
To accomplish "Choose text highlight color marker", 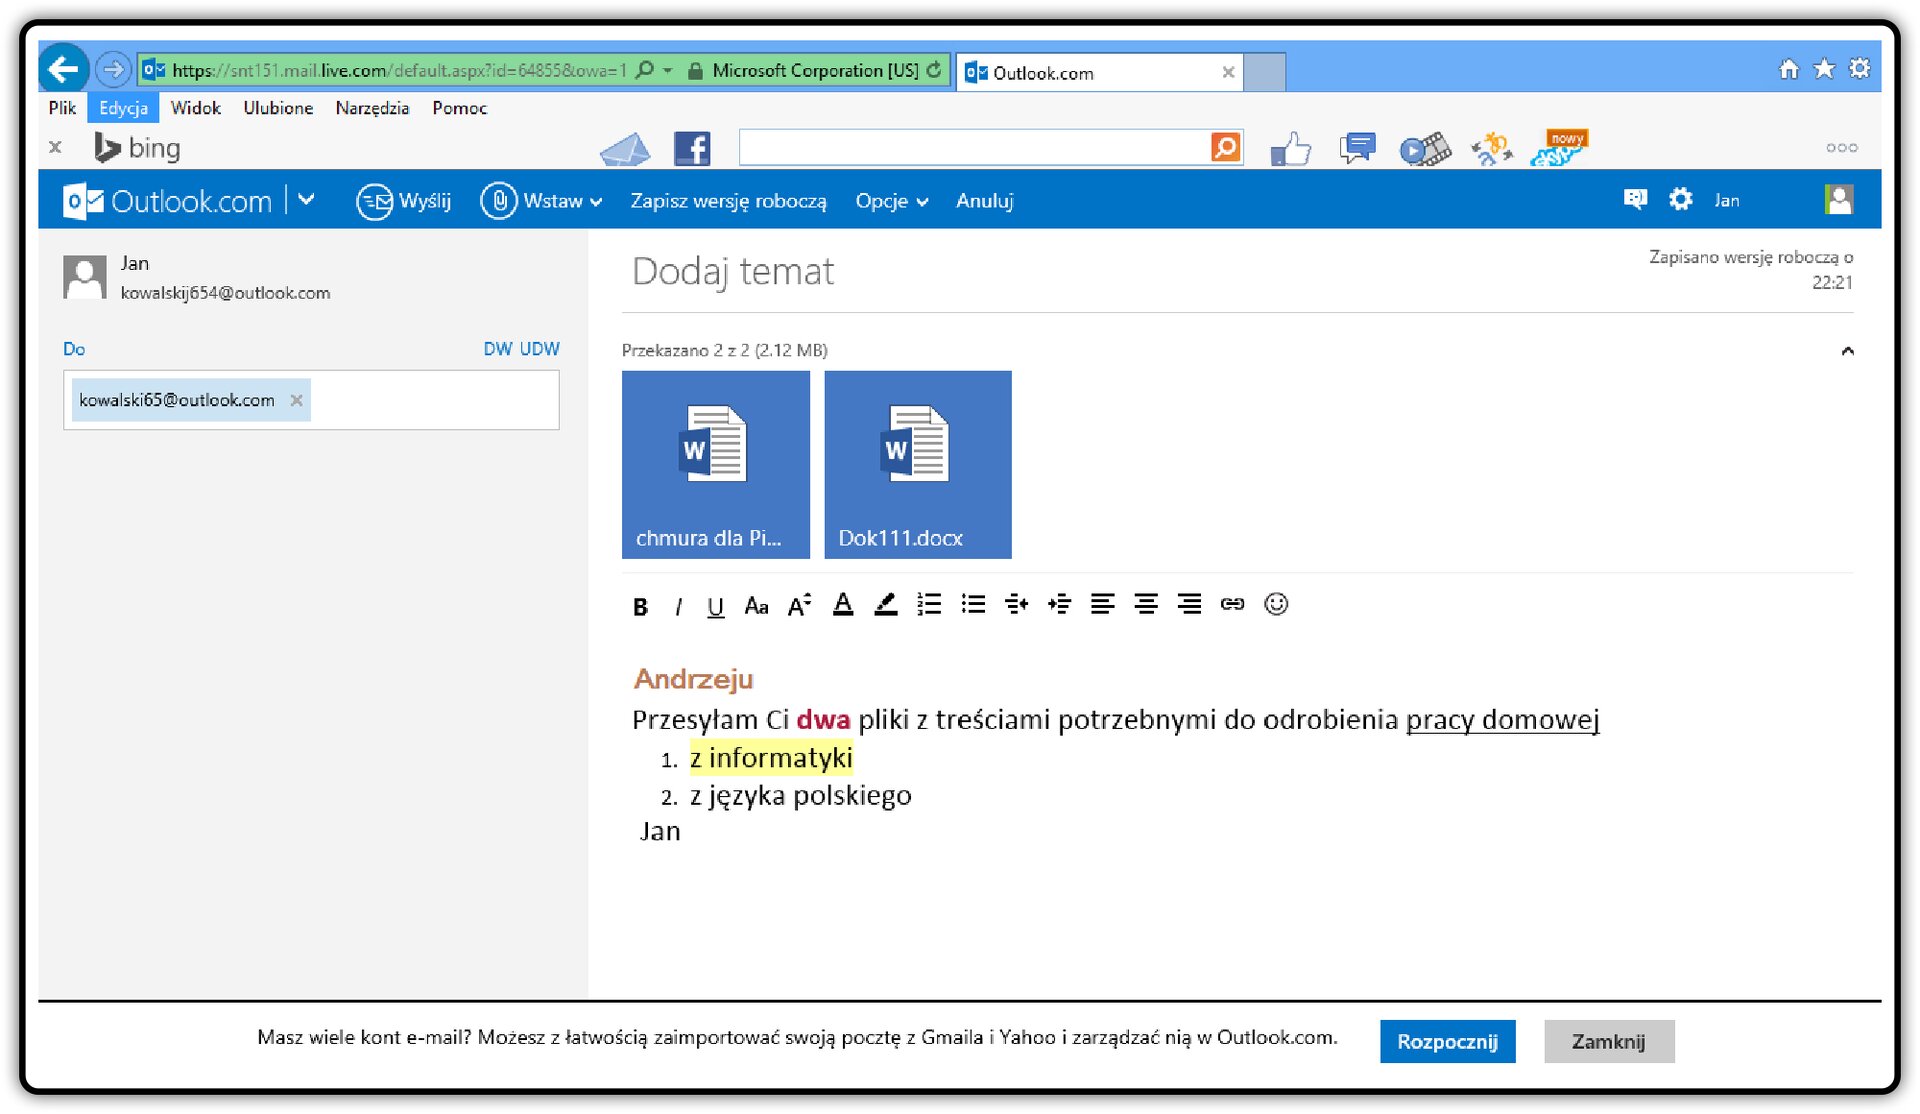I will pyautogui.click(x=885, y=605).
